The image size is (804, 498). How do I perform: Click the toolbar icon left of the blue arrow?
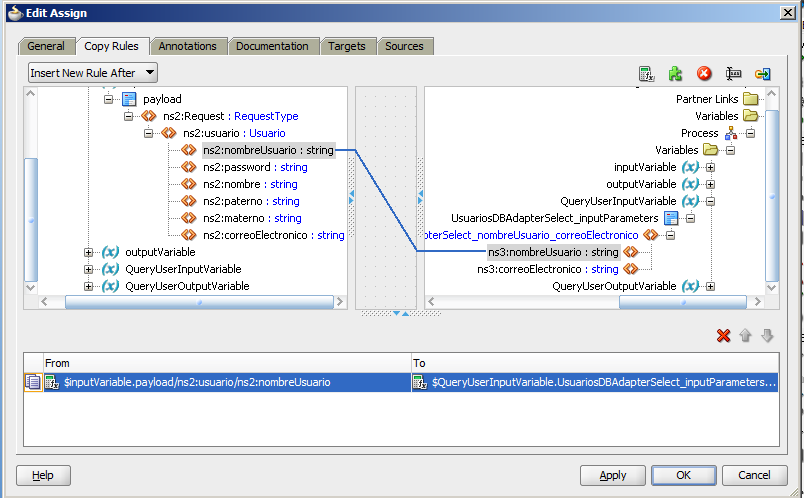pyautogui.click(x=733, y=74)
